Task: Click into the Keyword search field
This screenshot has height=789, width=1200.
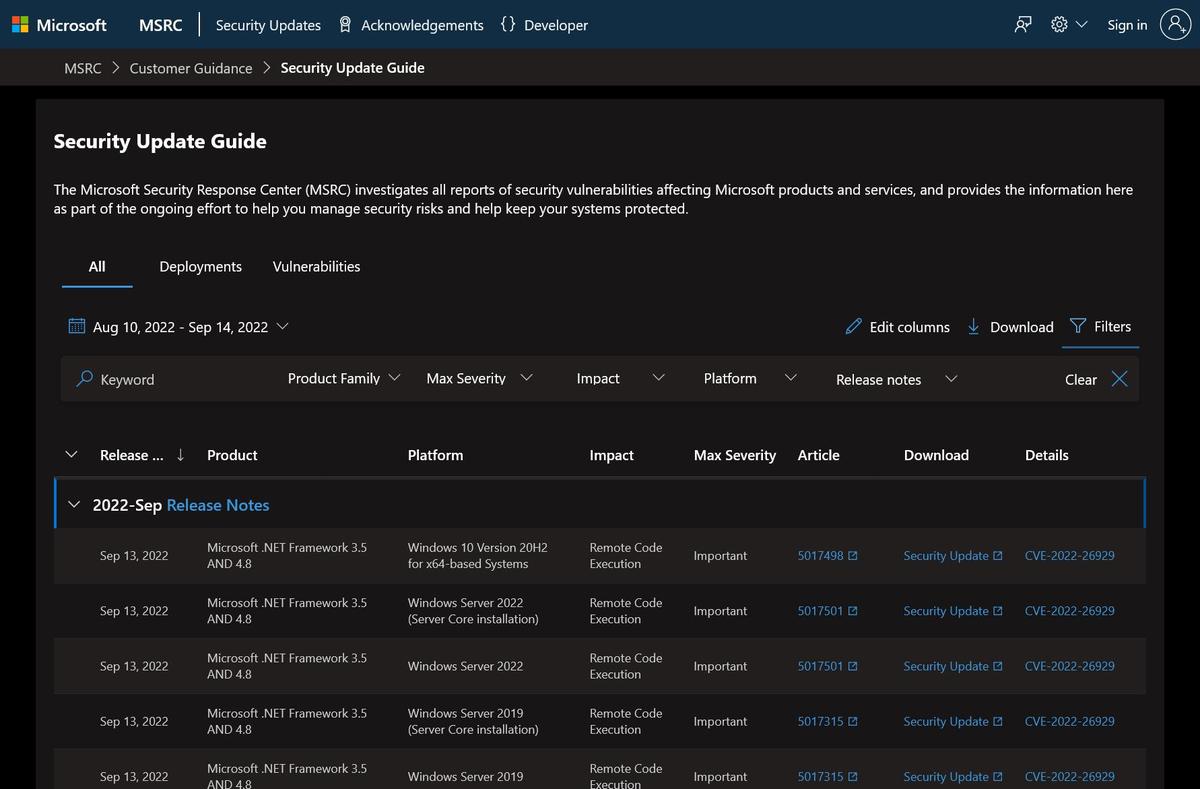Action: tap(170, 379)
